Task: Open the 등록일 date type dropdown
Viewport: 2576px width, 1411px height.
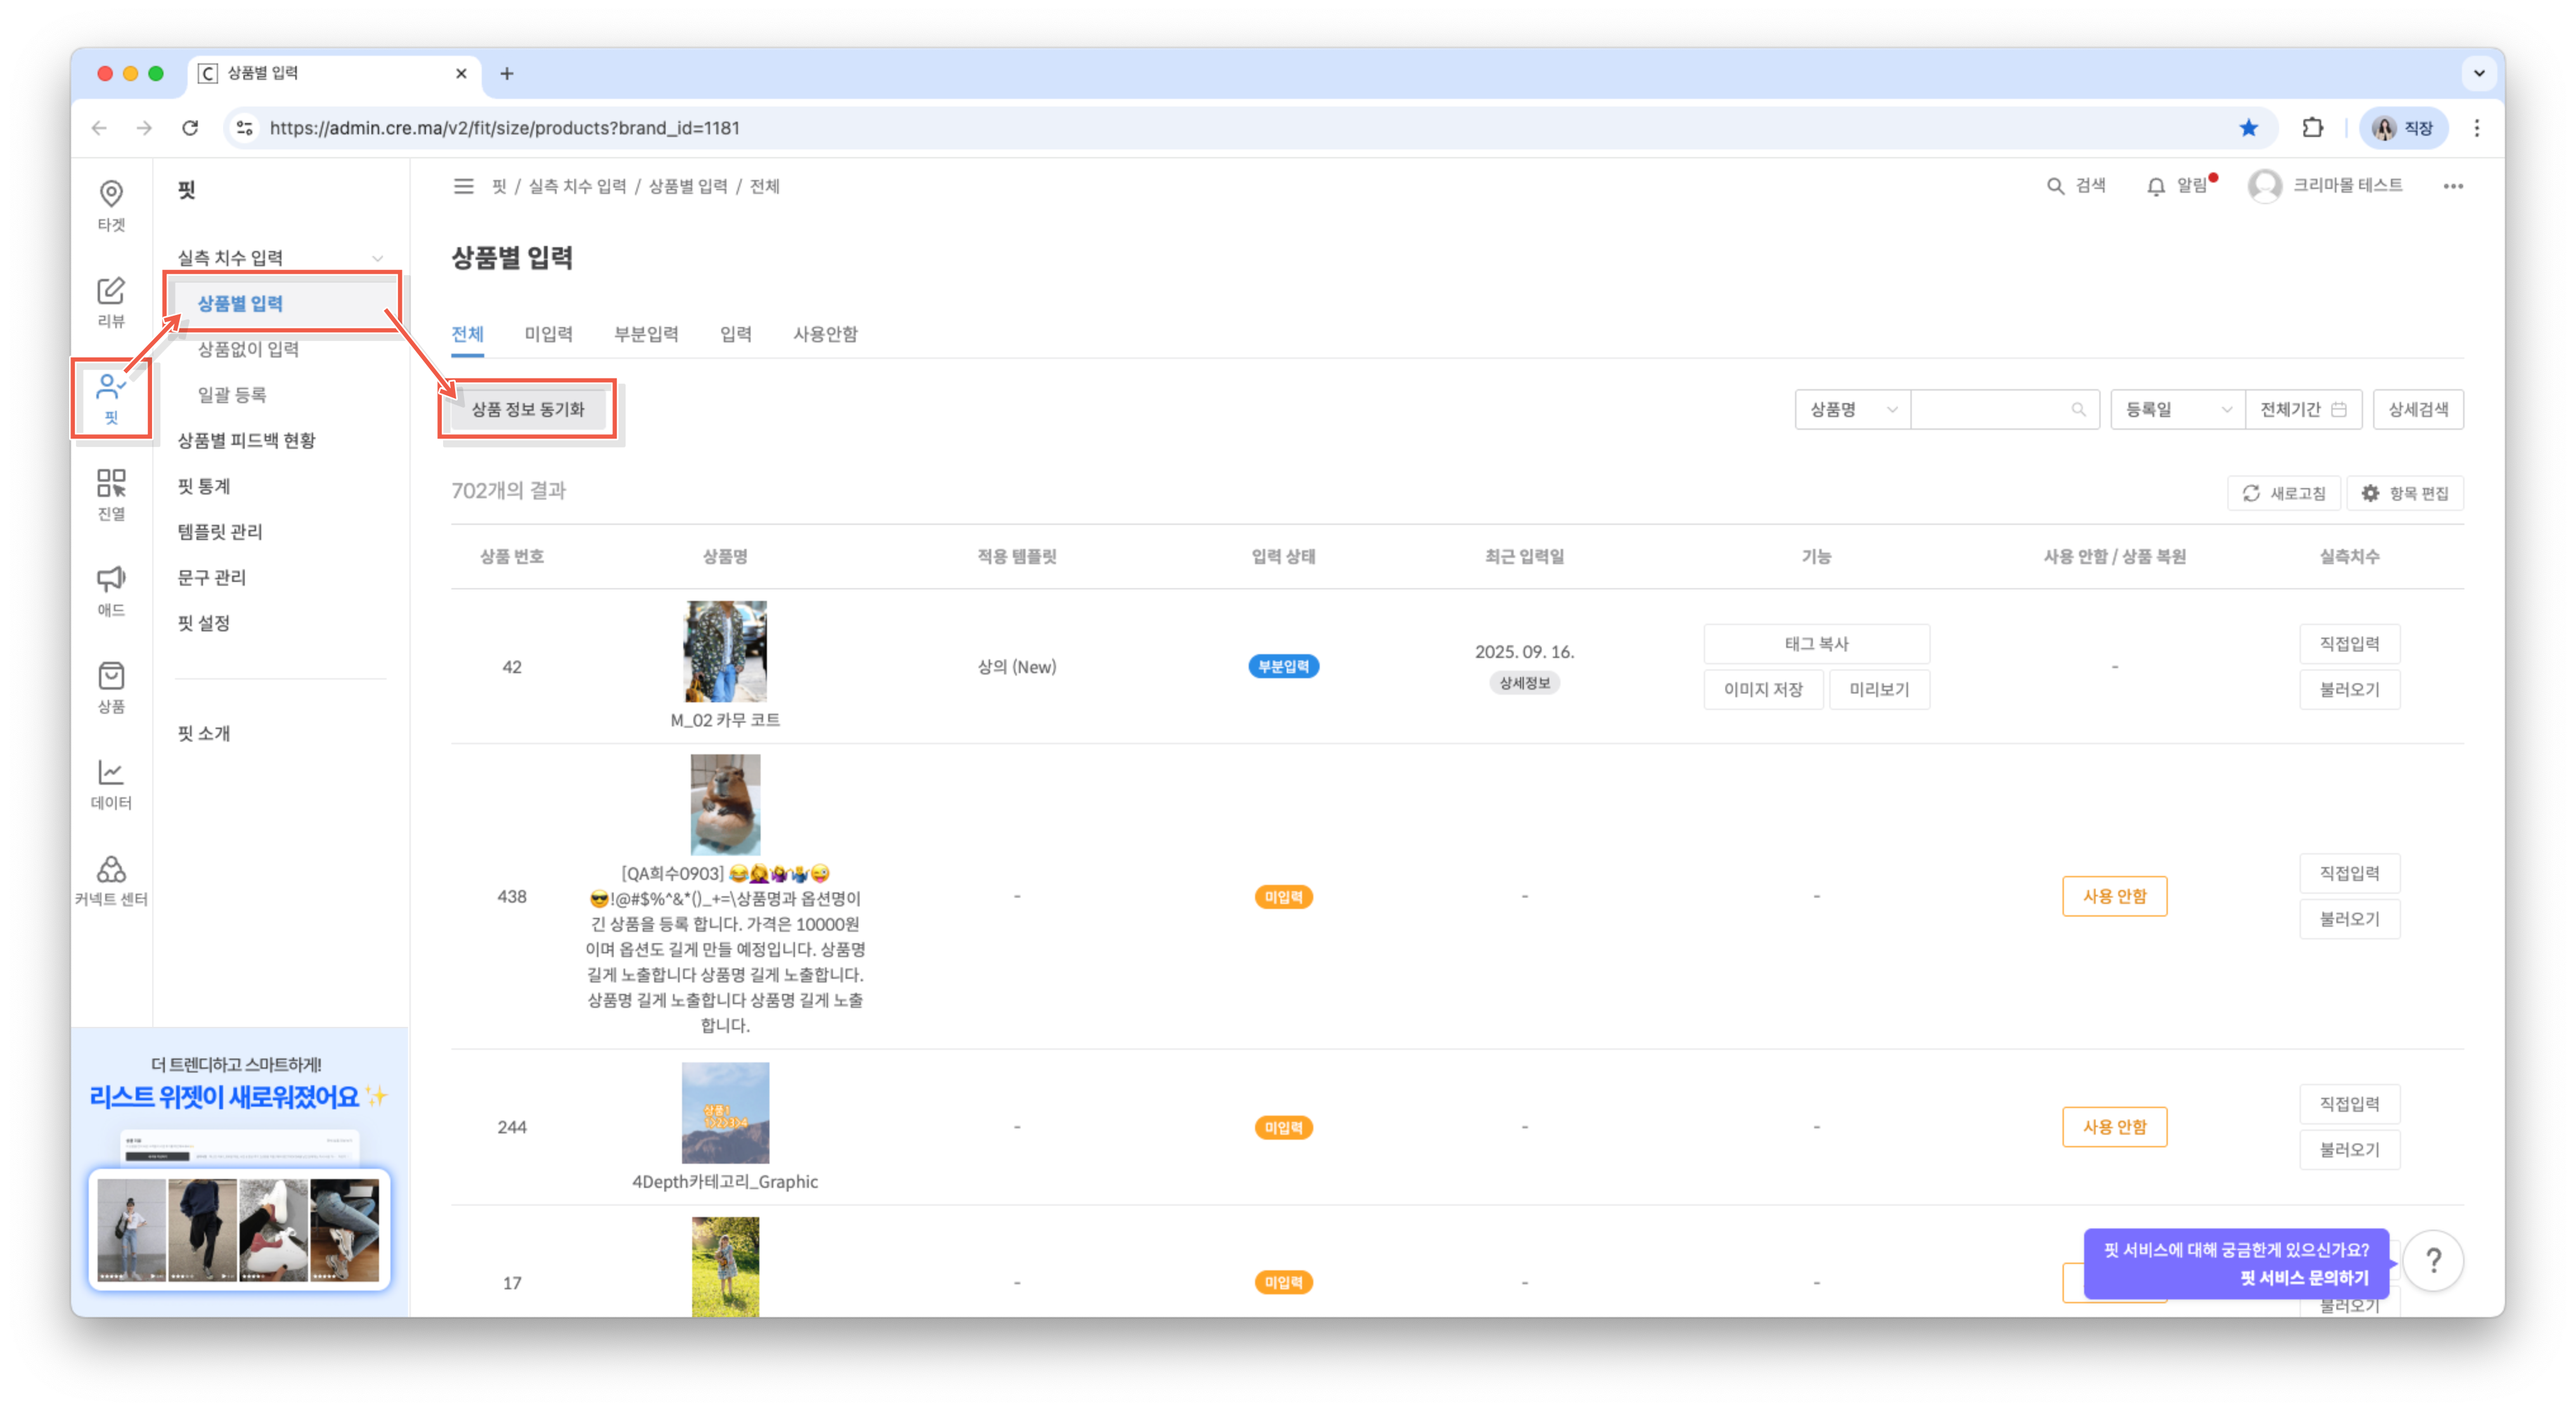Action: coord(2177,409)
